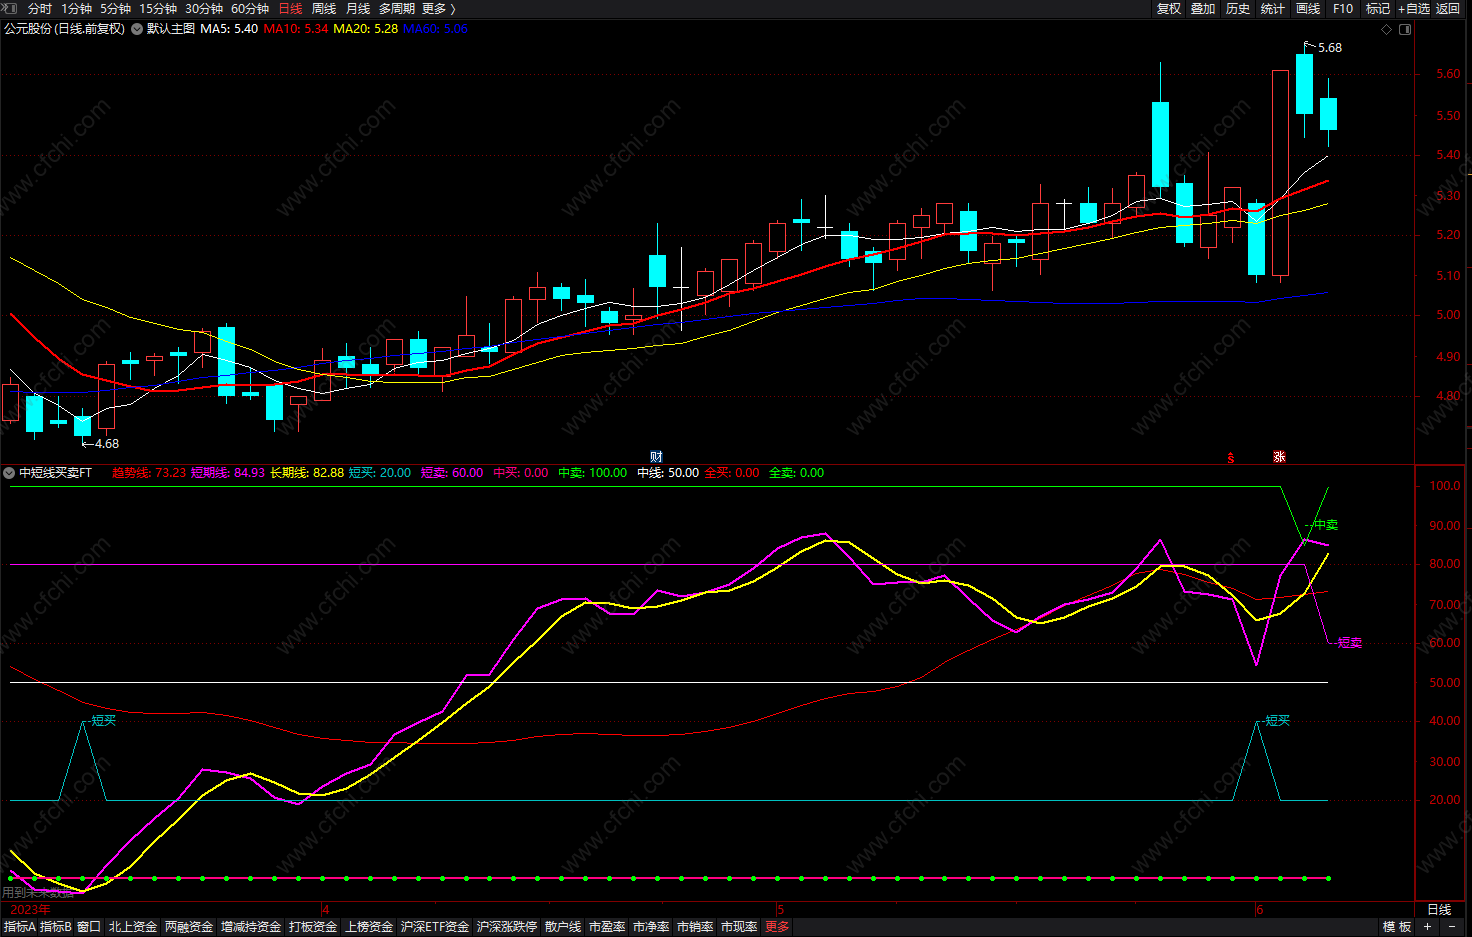Viewport: 1472px width, 937px height.
Task: Click the 标记 button
Action: [1378, 8]
